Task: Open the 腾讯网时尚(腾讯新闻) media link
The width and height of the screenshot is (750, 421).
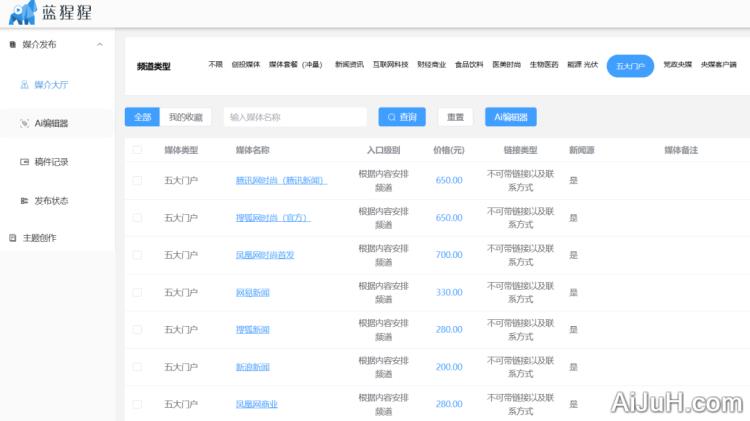Action: click(281, 180)
